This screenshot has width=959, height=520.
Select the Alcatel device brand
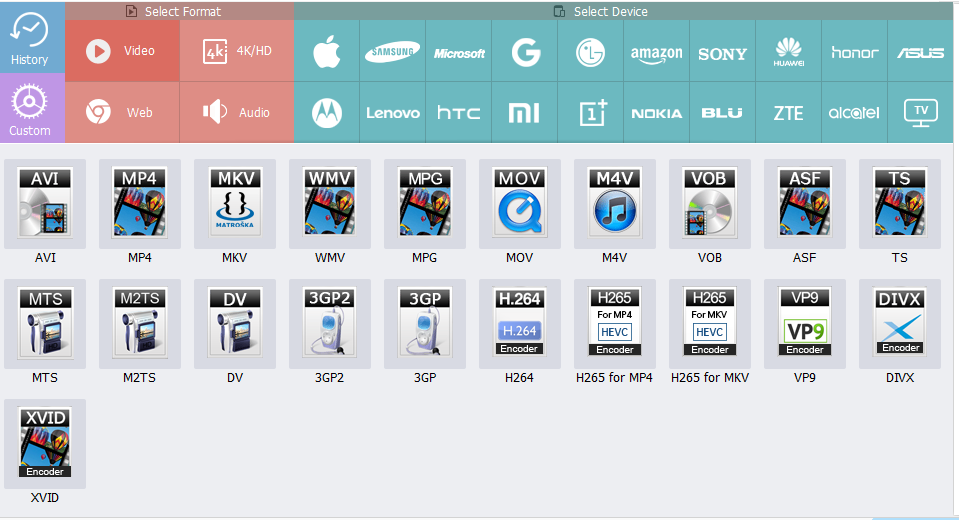pyautogui.click(x=855, y=113)
